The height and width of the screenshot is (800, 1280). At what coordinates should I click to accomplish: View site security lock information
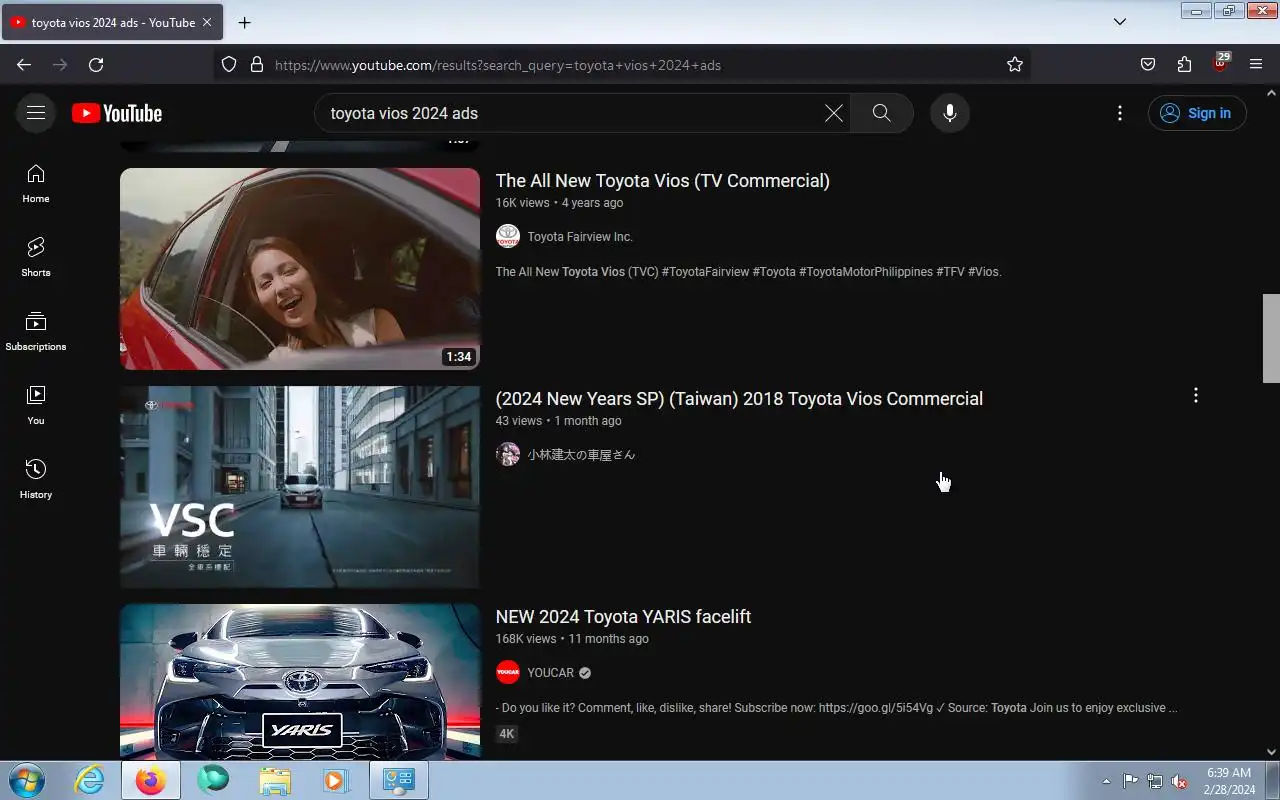[x=257, y=65]
